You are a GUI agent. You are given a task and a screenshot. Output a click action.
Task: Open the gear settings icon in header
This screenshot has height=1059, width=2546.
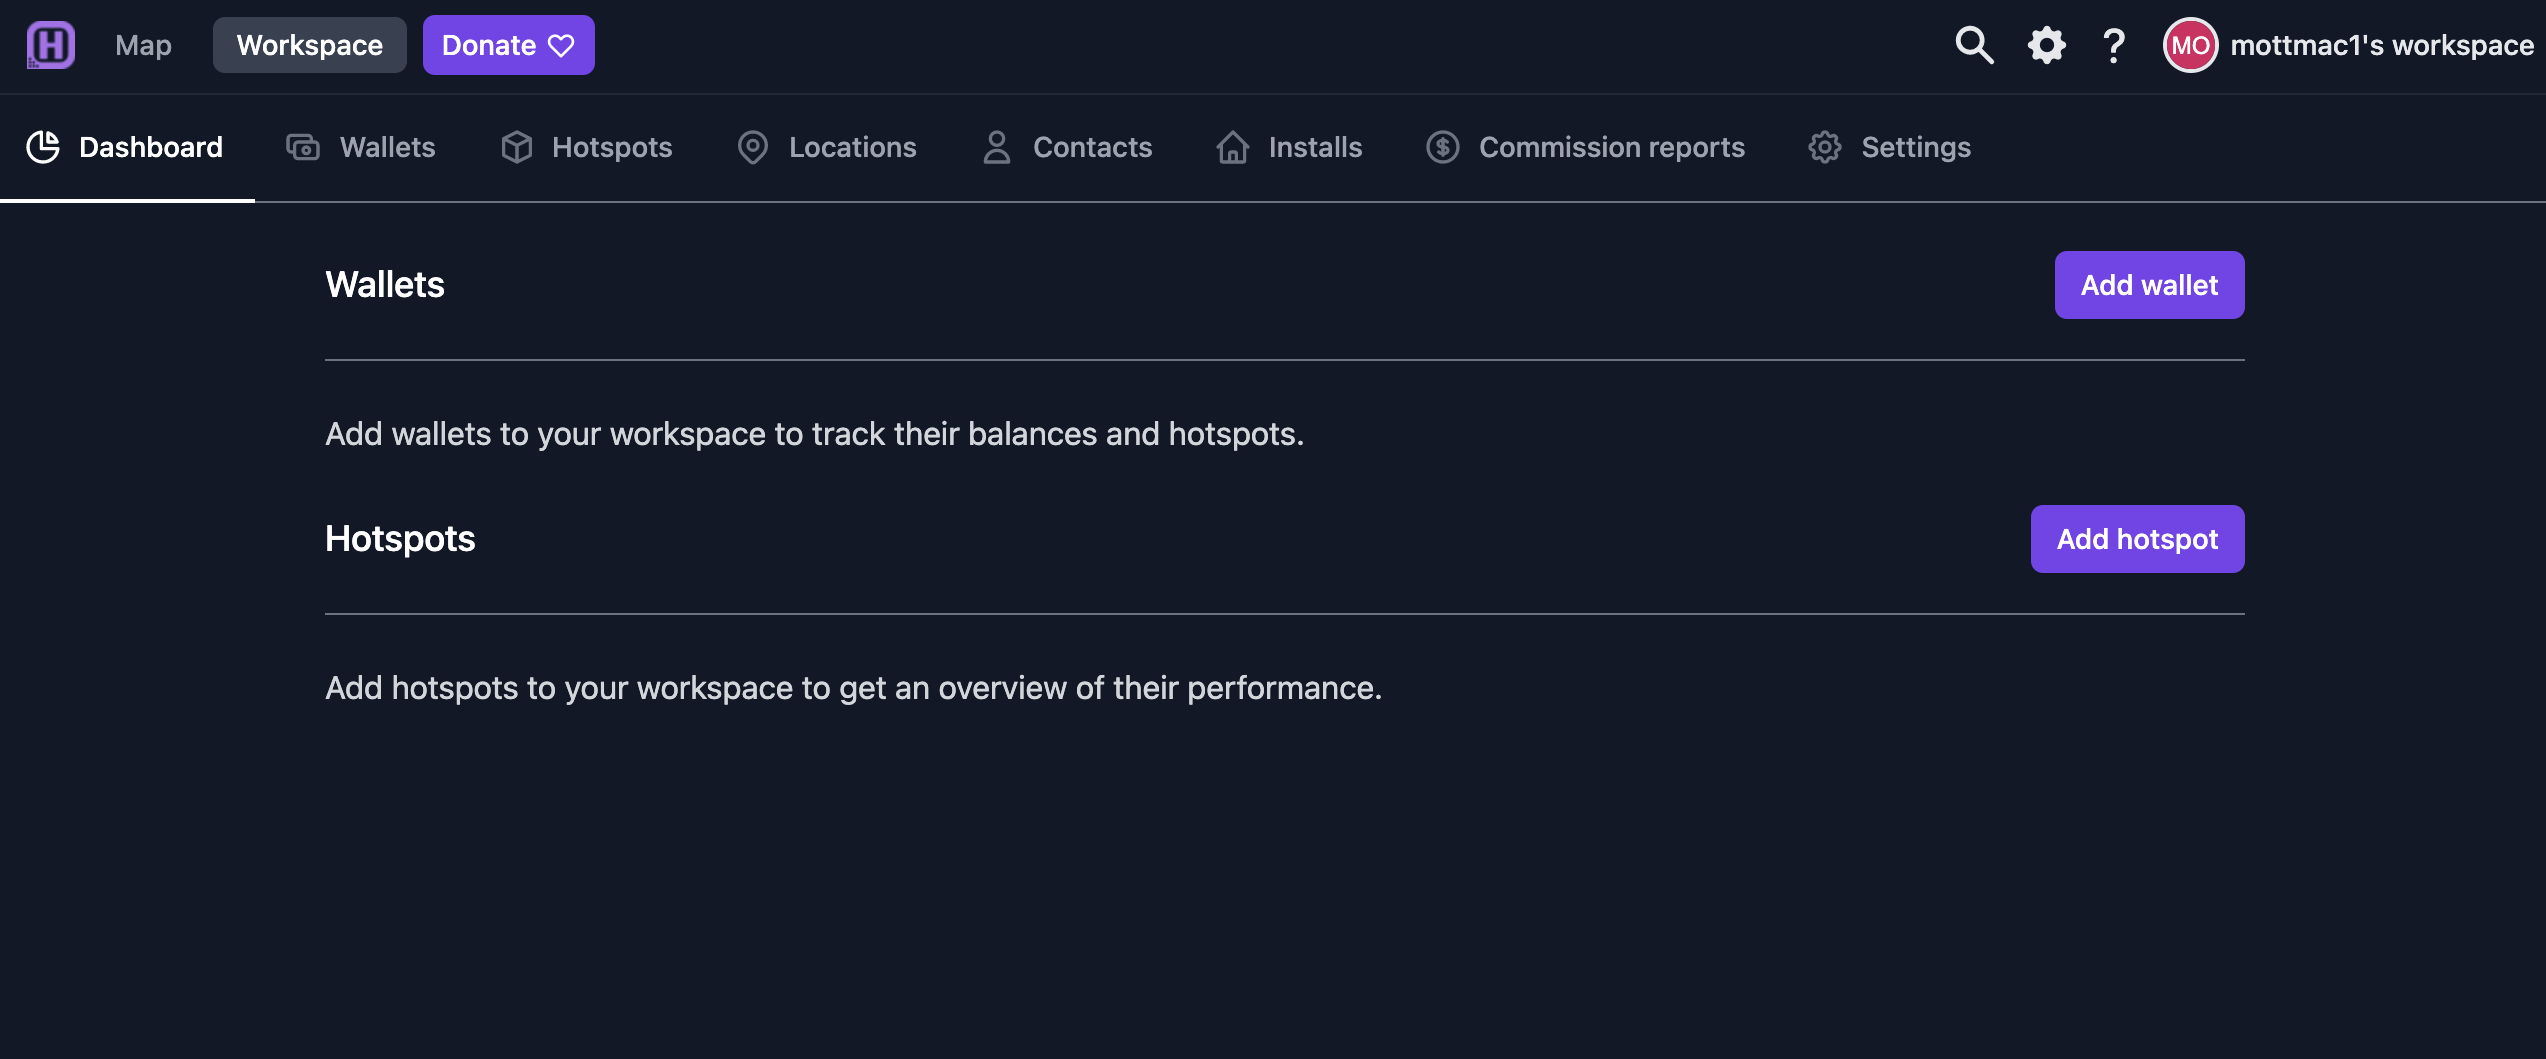2046,45
